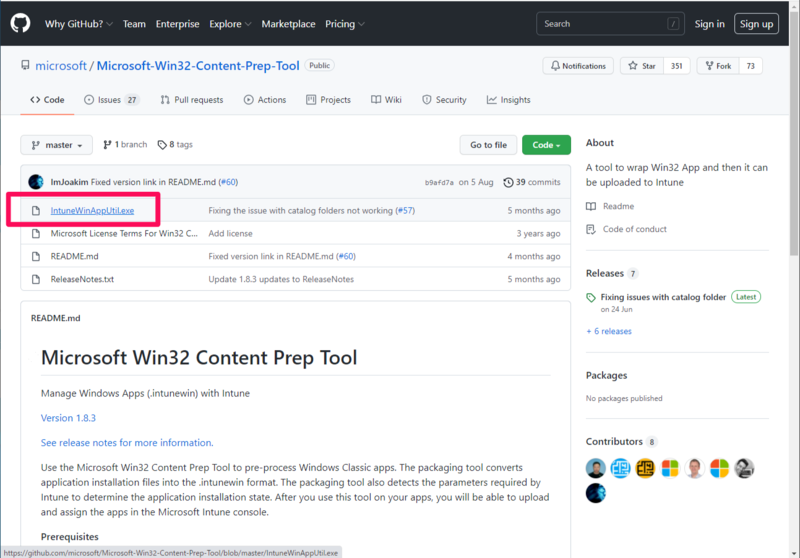
Task: Open the GitHub home logo
Action: pyautogui.click(x=20, y=23)
